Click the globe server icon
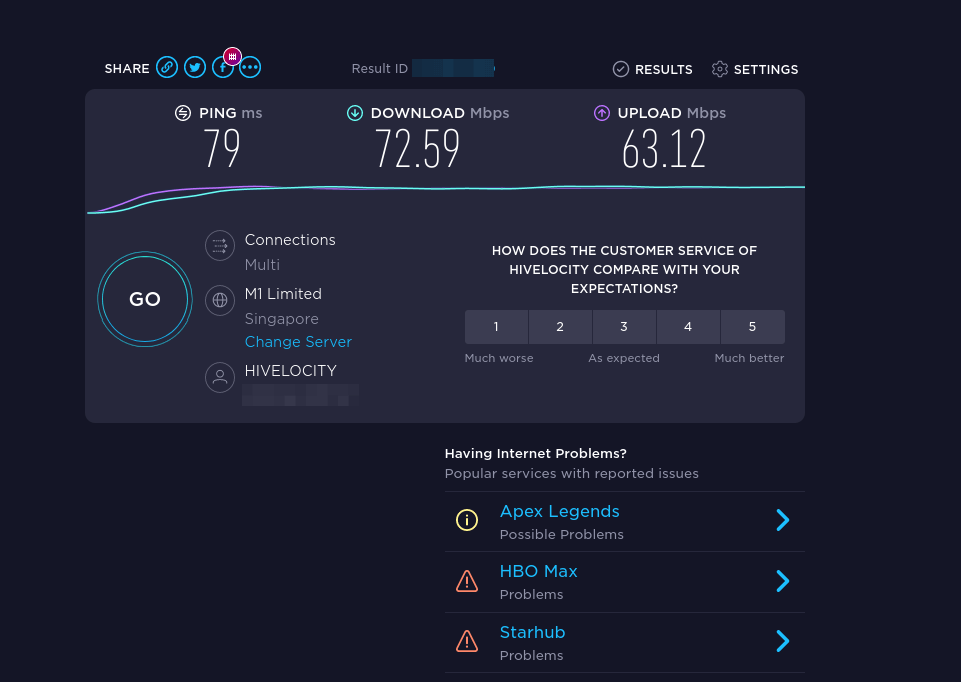Screen dimensions: 961x682 (220, 300)
